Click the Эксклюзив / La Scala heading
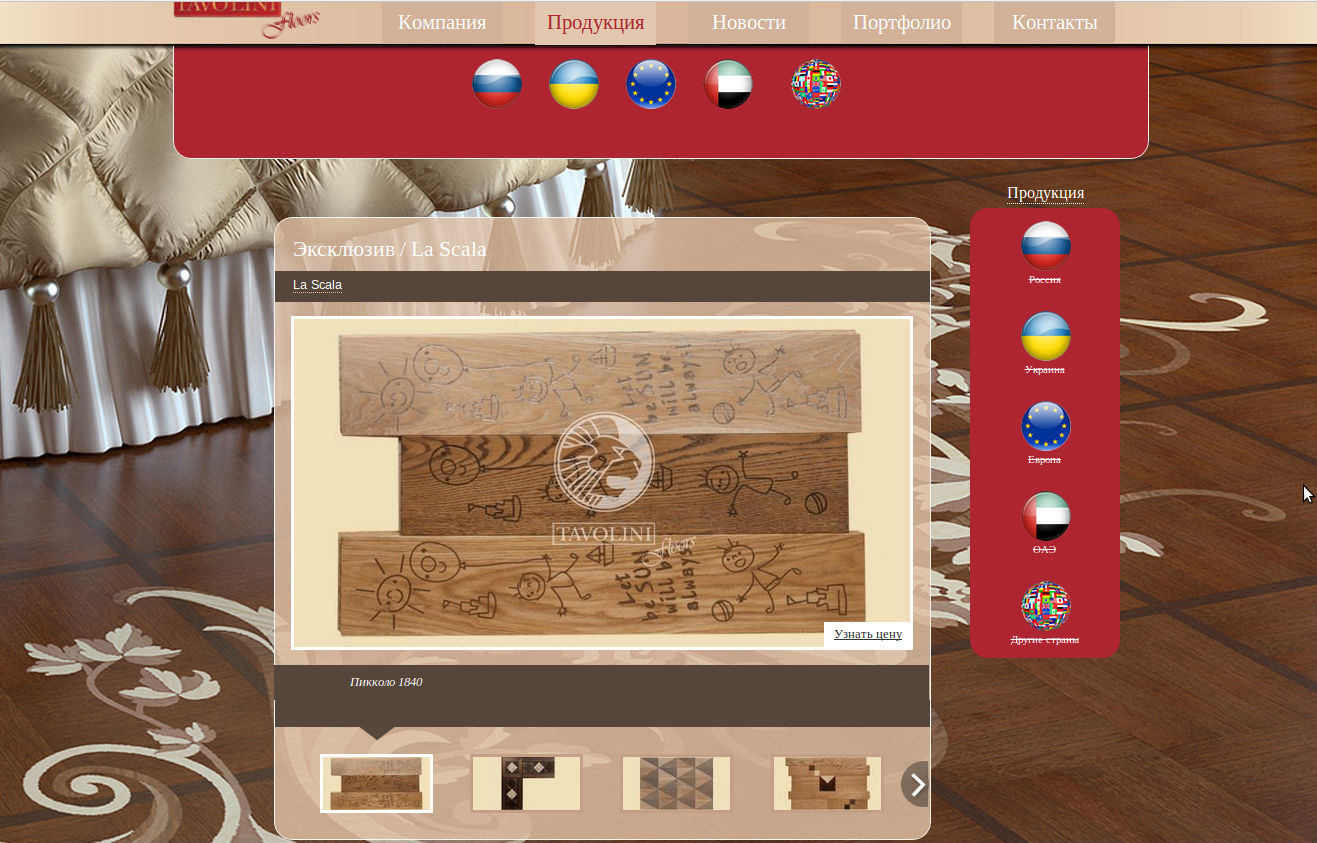1317x843 pixels. pyautogui.click(x=390, y=249)
